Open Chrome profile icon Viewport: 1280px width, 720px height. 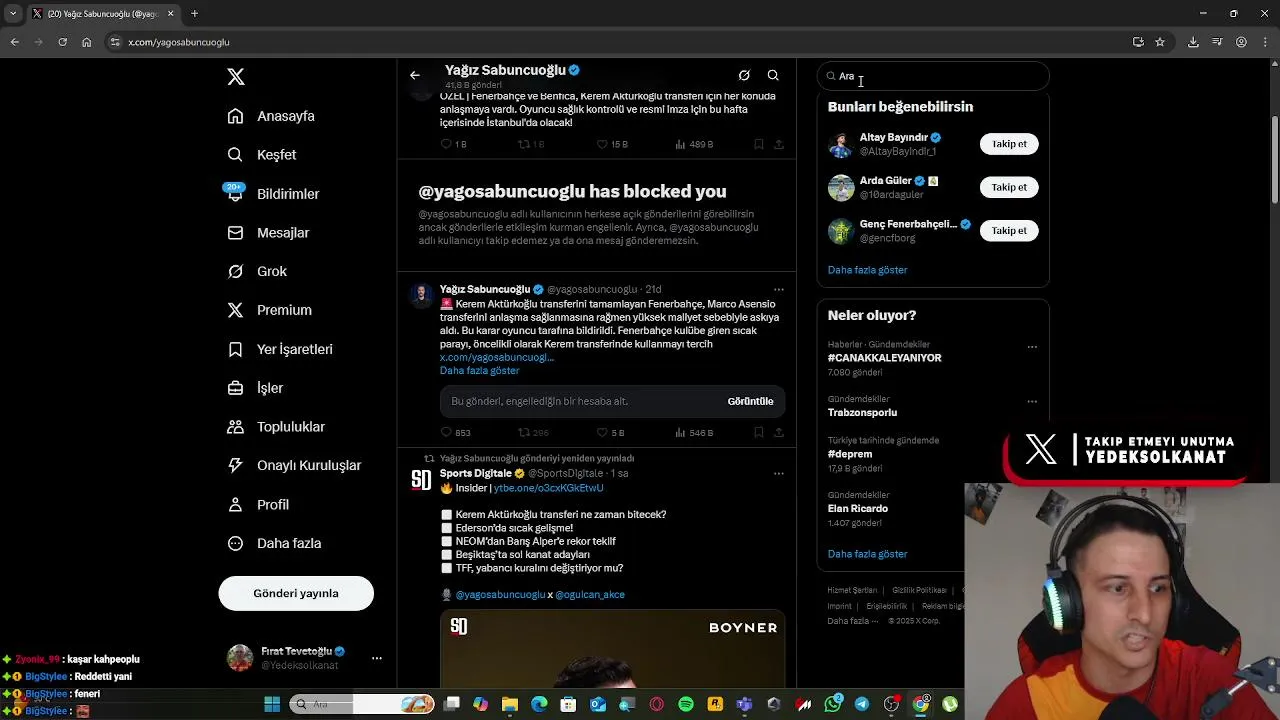pyautogui.click(x=1241, y=42)
